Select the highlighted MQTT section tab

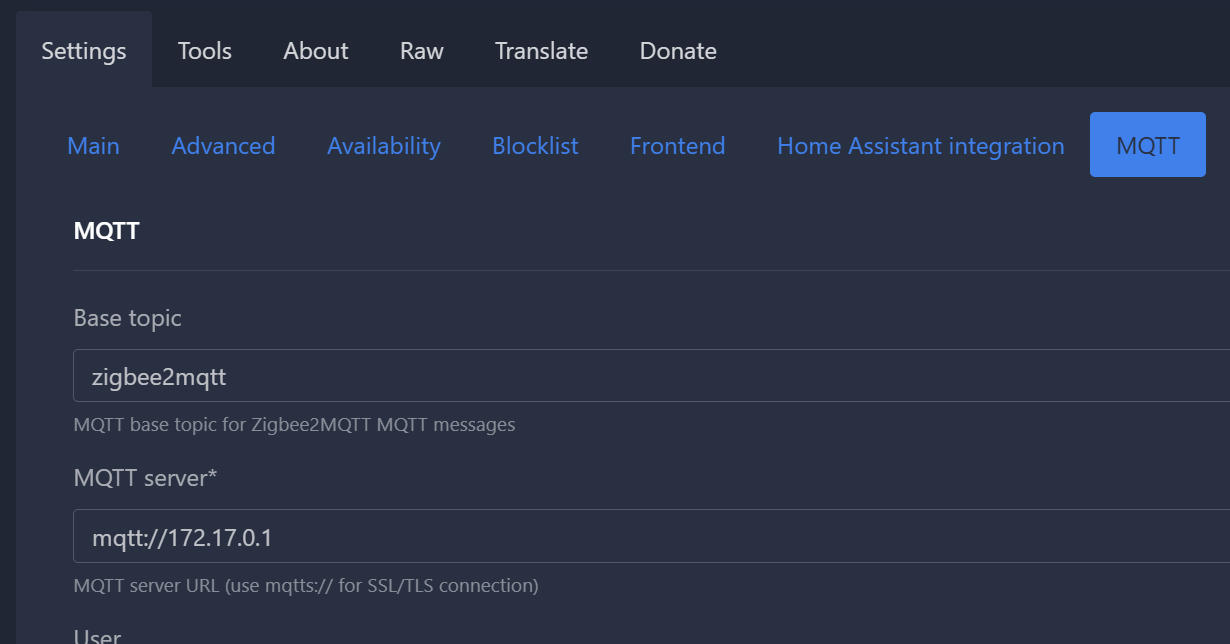tap(1148, 145)
